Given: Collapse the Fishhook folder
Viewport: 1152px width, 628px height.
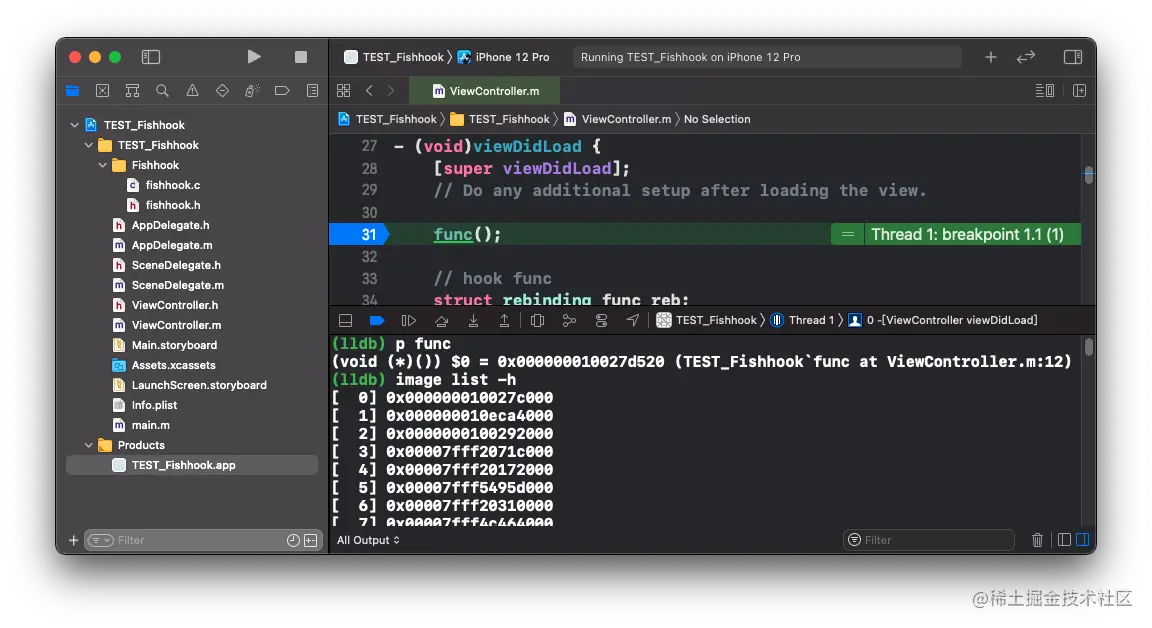Looking at the screenshot, I should click(102, 165).
